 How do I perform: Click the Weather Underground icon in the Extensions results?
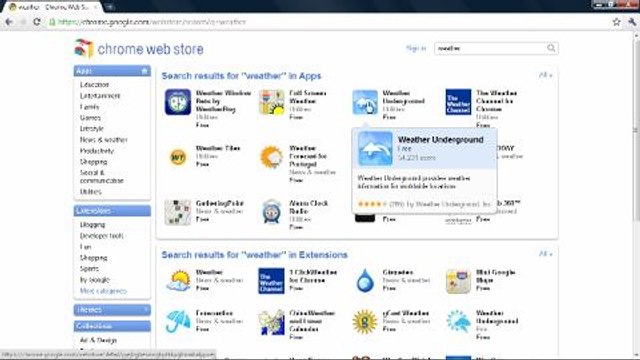[x=458, y=322]
